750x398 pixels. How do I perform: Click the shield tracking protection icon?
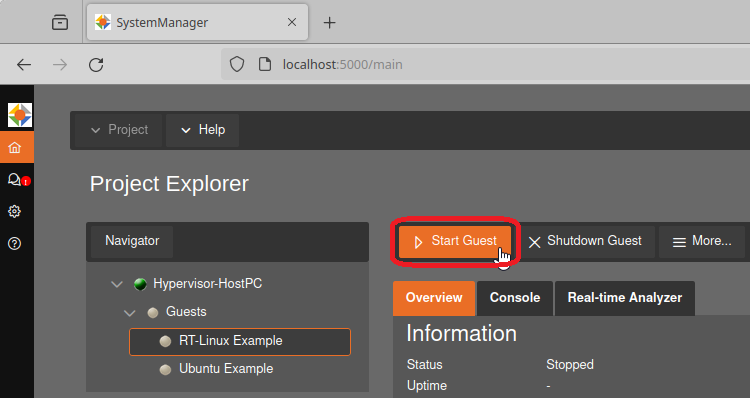(x=237, y=64)
